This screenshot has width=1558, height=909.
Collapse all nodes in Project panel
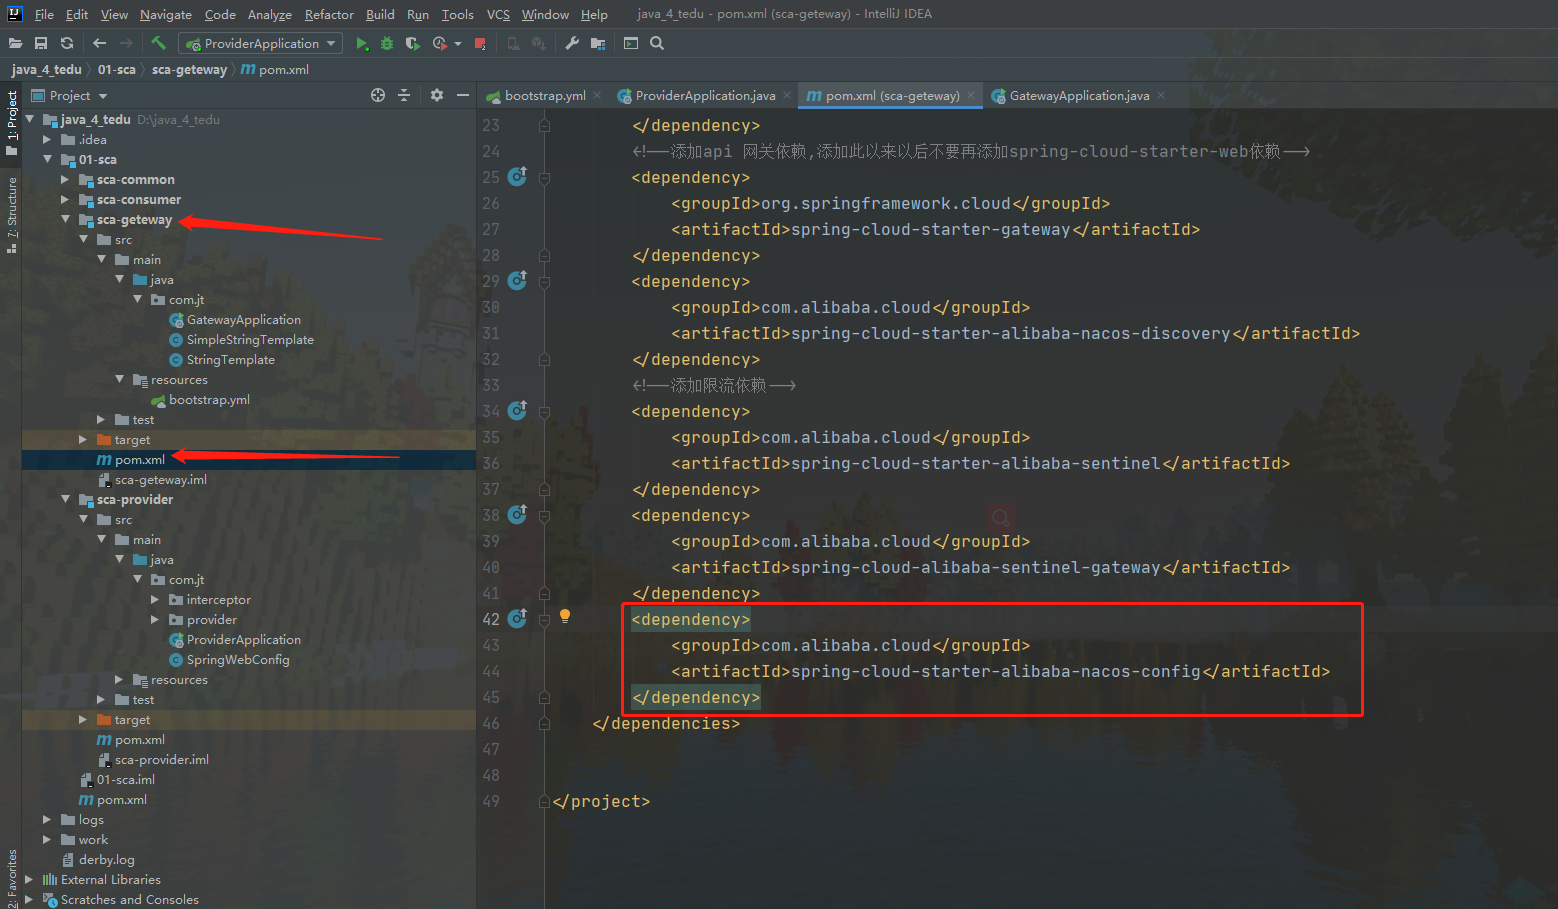point(404,95)
